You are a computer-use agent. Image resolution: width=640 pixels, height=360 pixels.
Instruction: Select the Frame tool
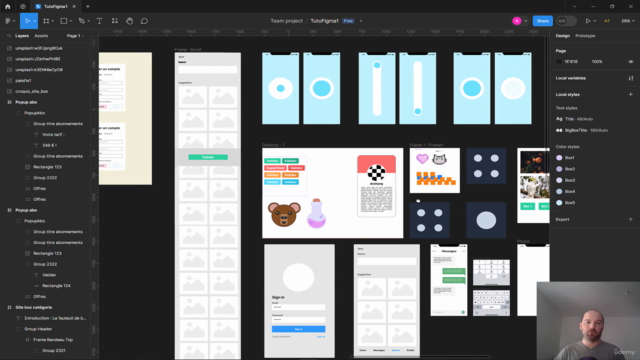[46, 21]
